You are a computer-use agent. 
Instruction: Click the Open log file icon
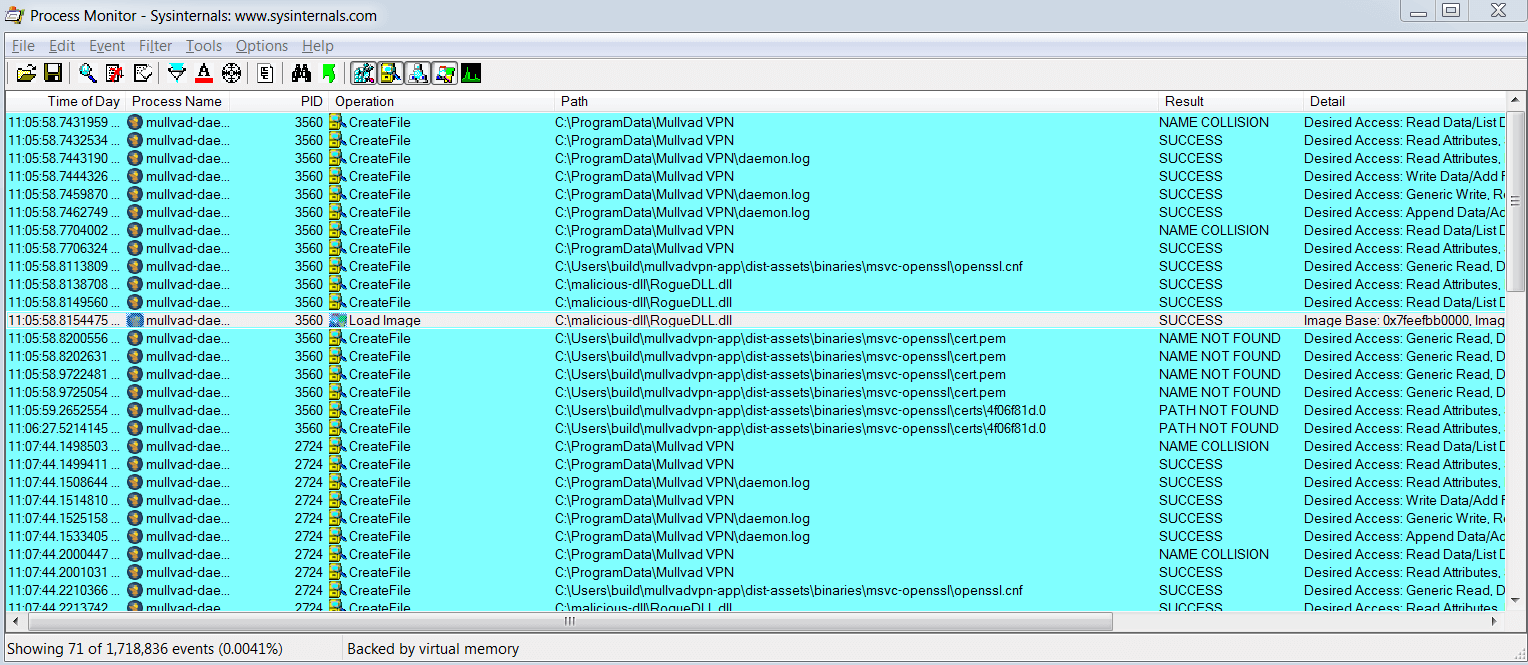click(26, 73)
